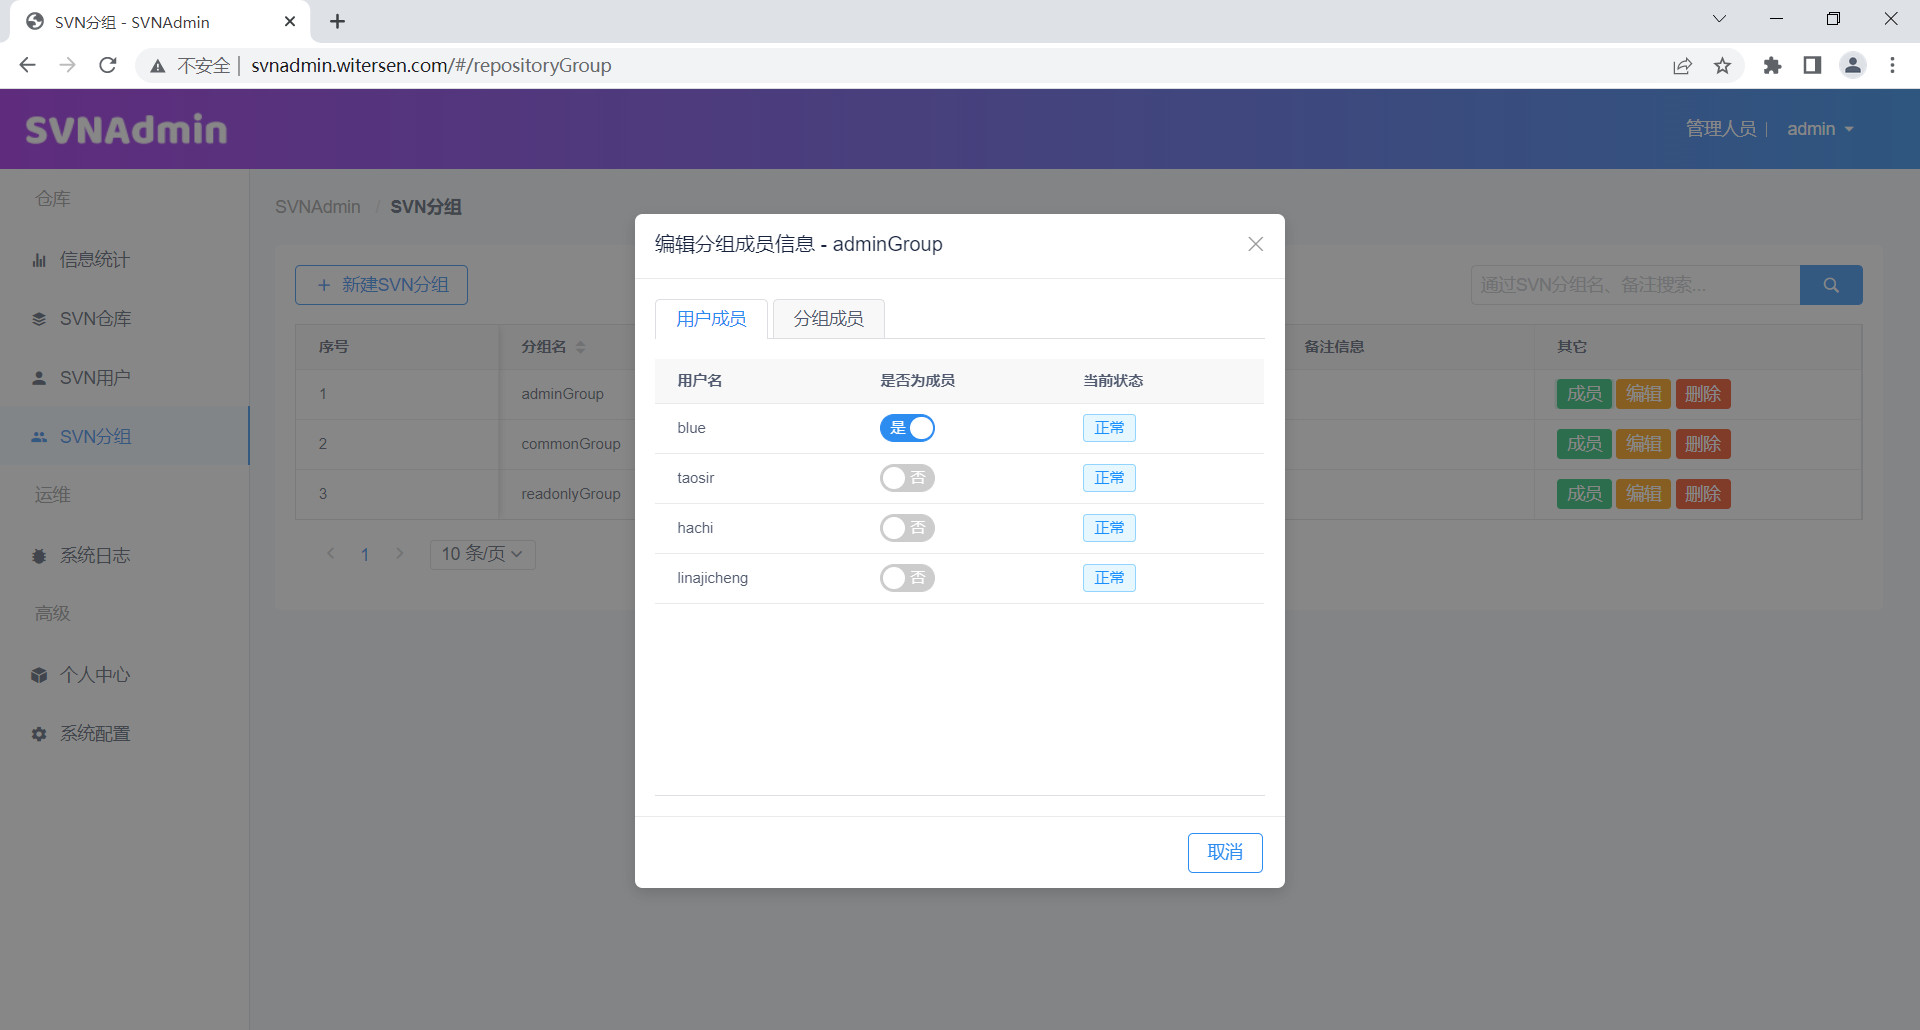Click linajicheng's 正常 status tag
The width and height of the screenshot is (1920, 1030).
(1109, 578)
